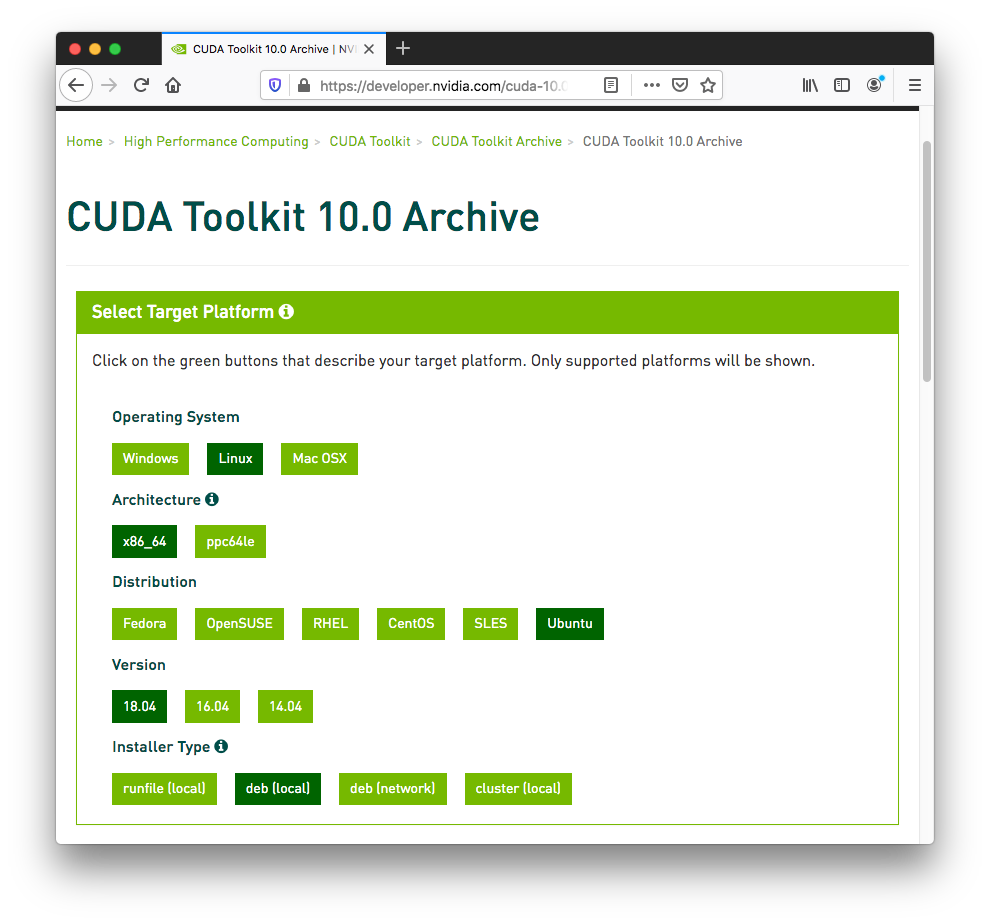Screen dimensions: 990x924
Task: Choose runfile (local) installer type
Action: pos(164,789)
